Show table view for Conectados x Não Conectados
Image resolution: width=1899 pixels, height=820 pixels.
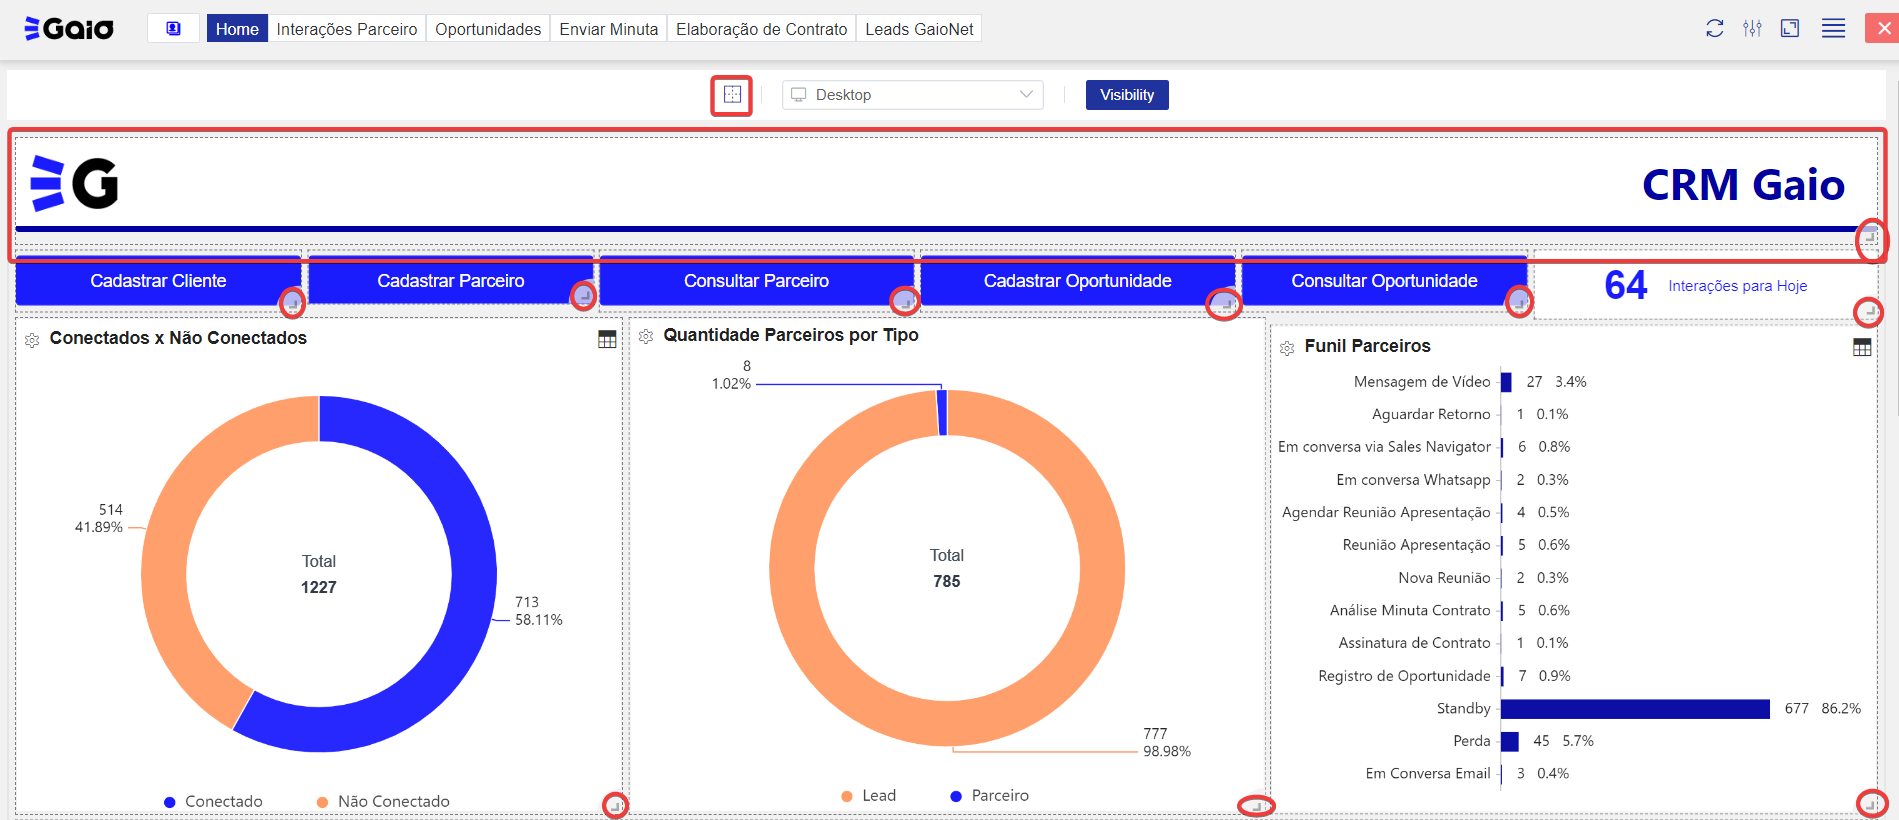tap(607, 340)
